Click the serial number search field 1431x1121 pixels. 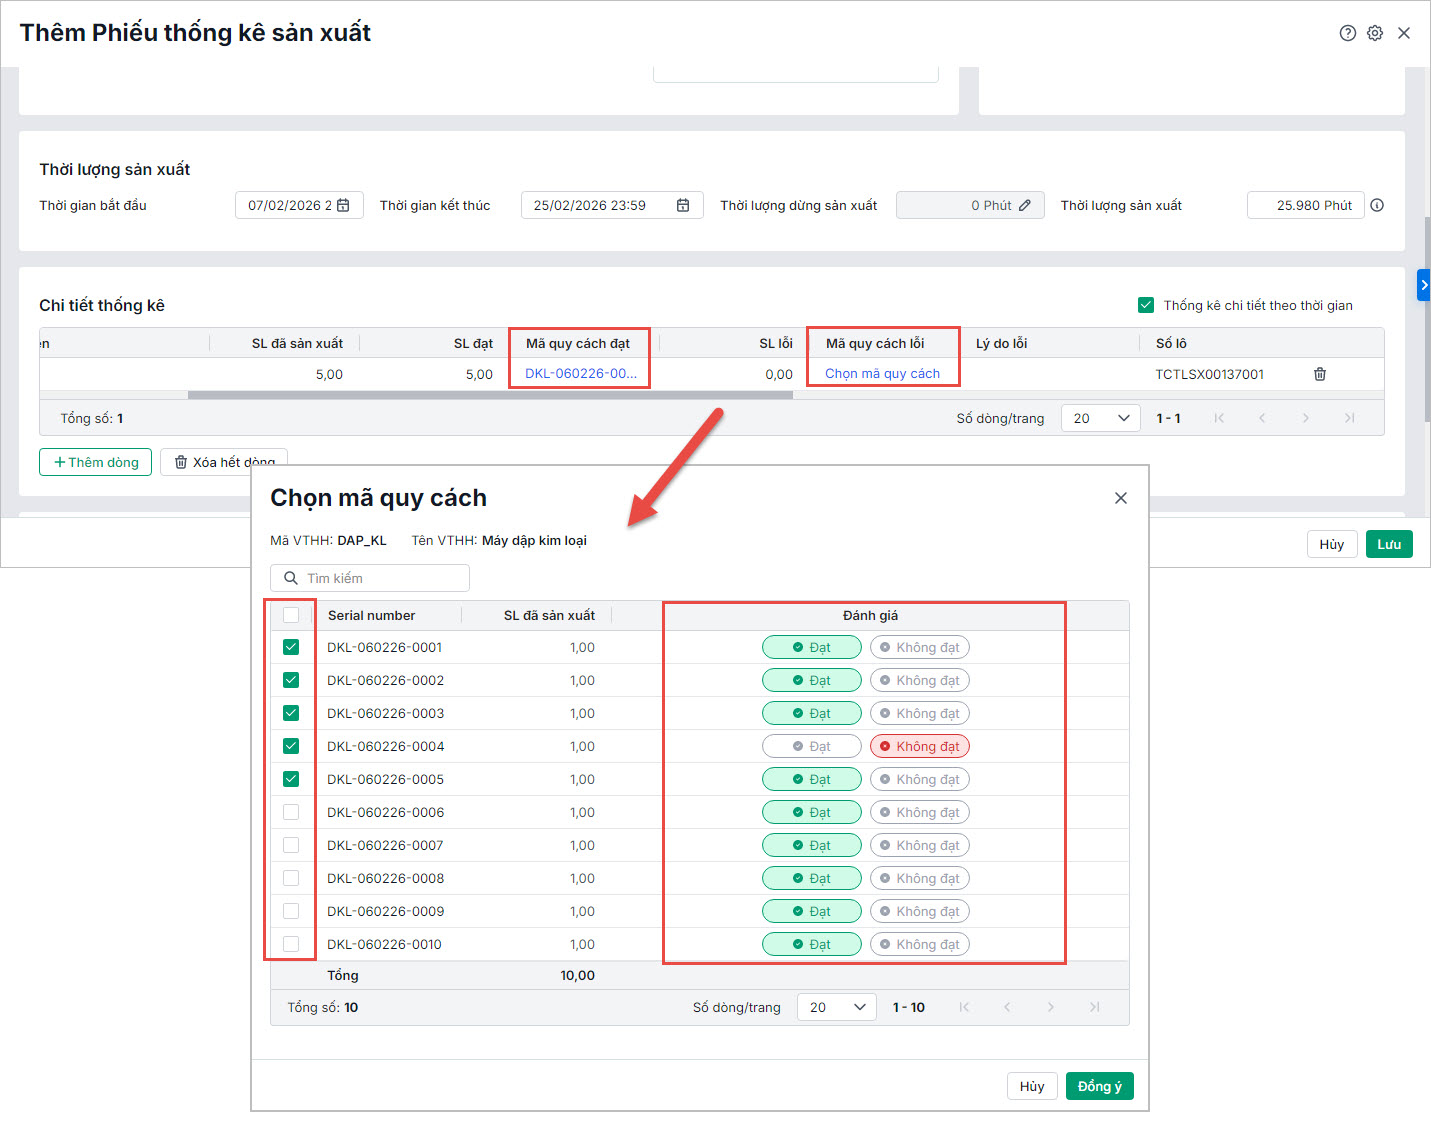(370, 578)
